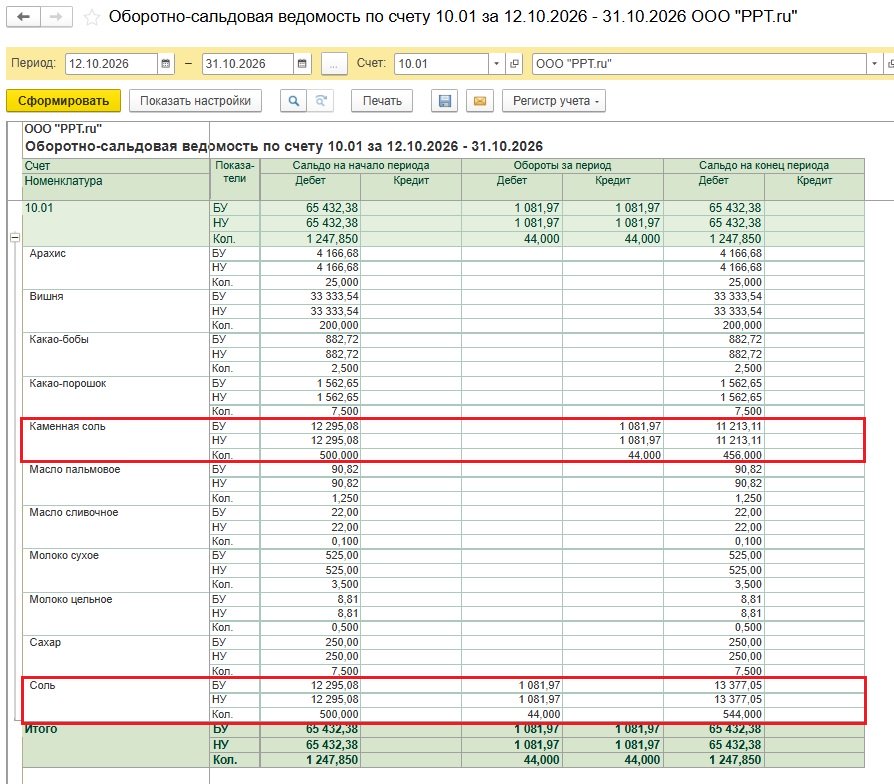Select the Каменная соль row label
Screen dimensions: 894x784
tap(67, 426)
